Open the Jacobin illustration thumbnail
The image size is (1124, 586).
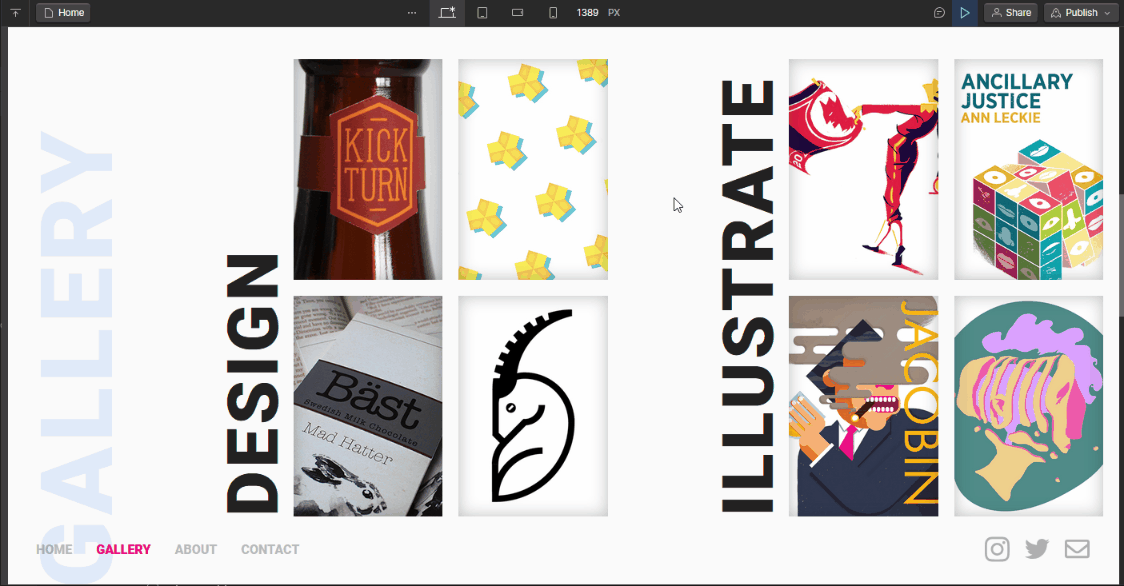[x=863, y=406]
